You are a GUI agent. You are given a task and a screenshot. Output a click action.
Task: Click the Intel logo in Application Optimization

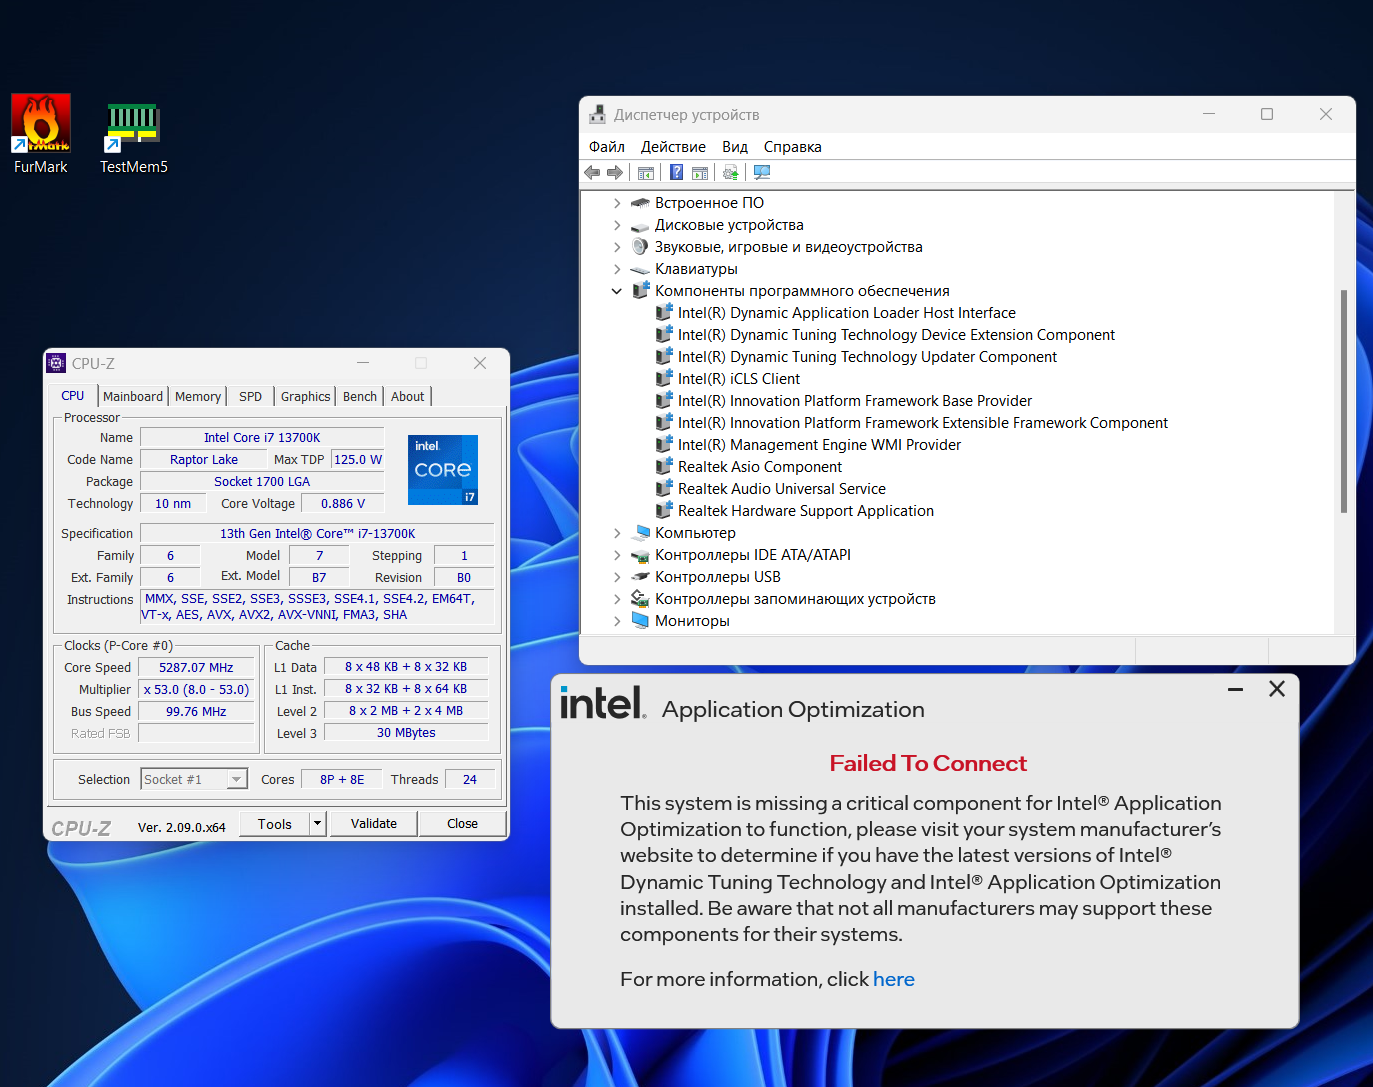tap(602, 702)
